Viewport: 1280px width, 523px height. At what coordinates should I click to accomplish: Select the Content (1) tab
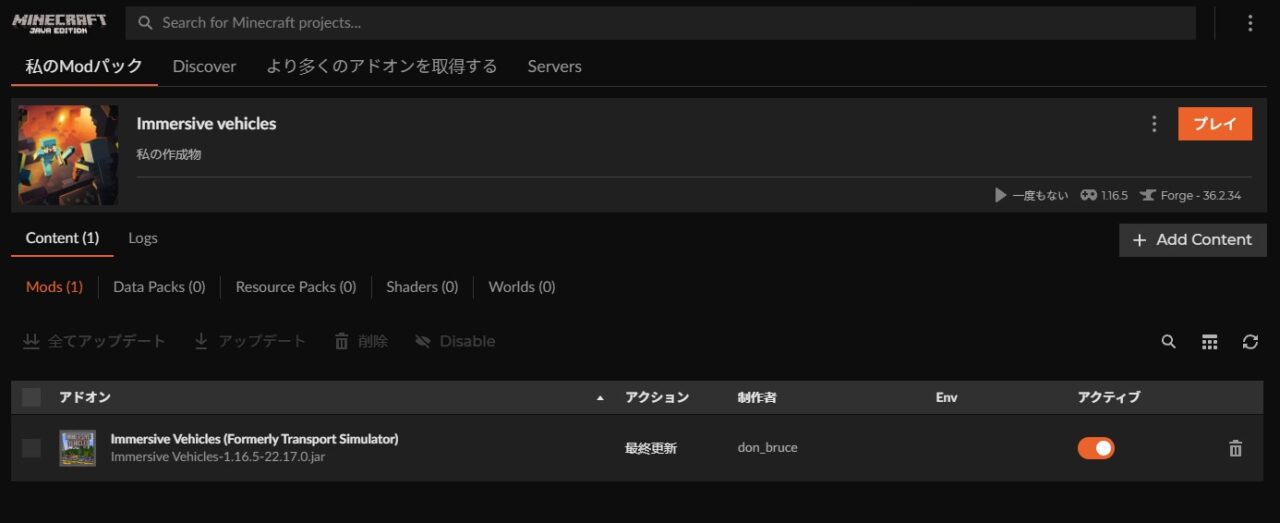tap(62, 238)
